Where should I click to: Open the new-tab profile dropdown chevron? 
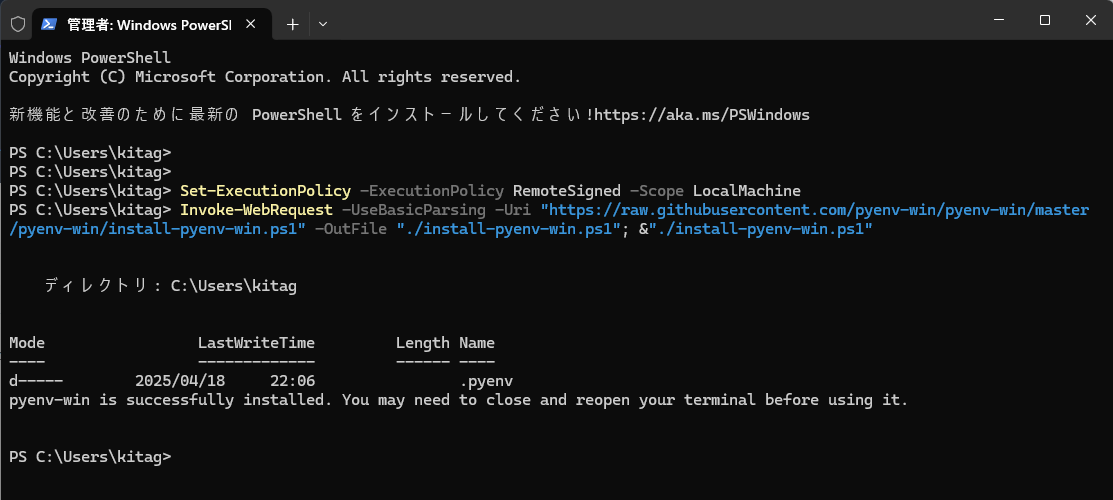pos(323,24)
